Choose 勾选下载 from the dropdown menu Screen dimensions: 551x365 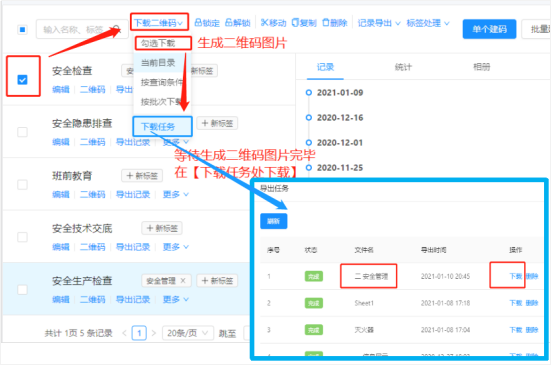coord(158,43)
